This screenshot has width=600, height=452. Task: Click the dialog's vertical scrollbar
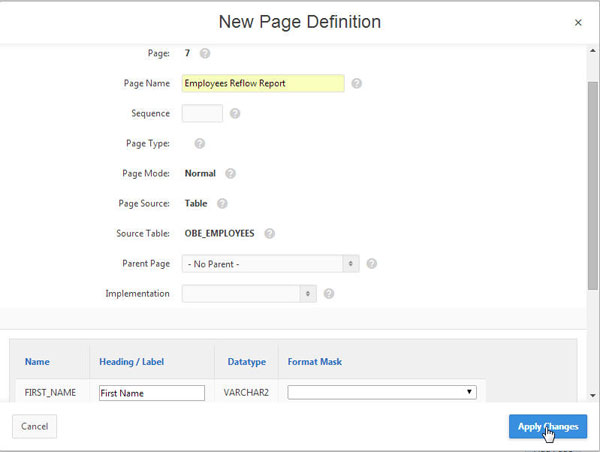(593, 180)
